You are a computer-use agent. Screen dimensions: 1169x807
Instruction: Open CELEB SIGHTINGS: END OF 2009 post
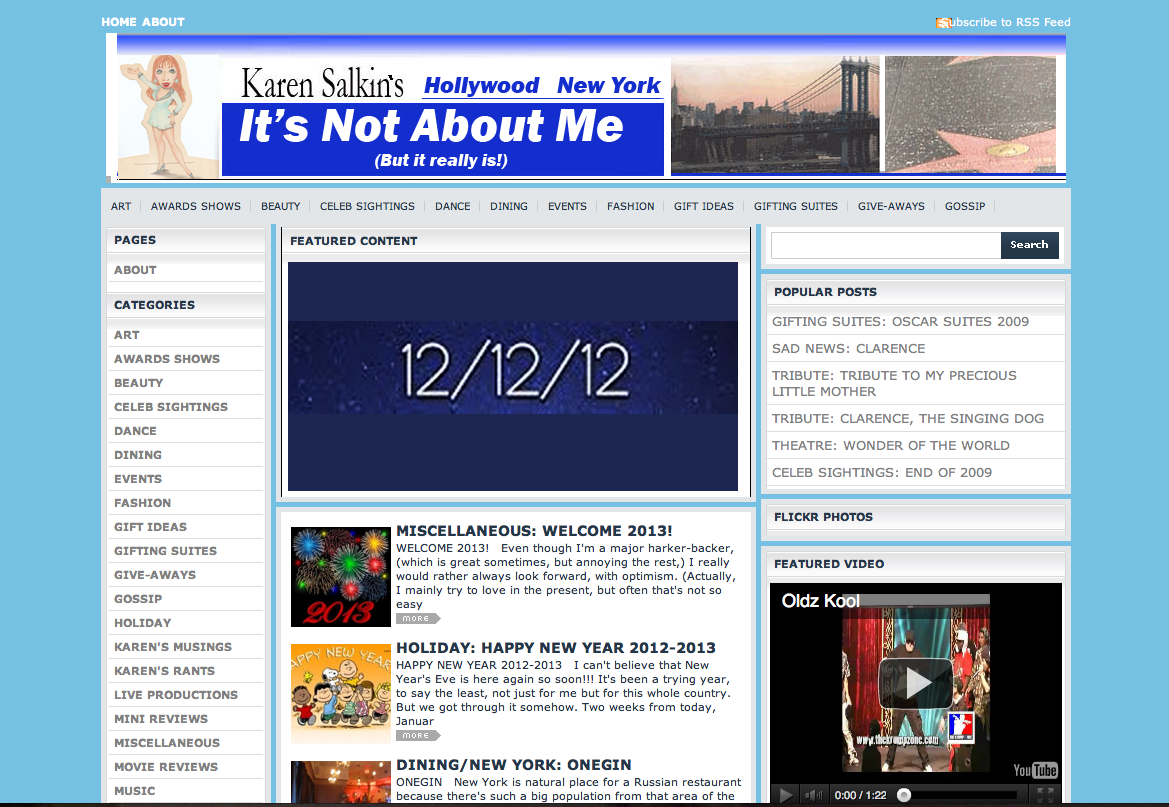[x=881, y=472]
